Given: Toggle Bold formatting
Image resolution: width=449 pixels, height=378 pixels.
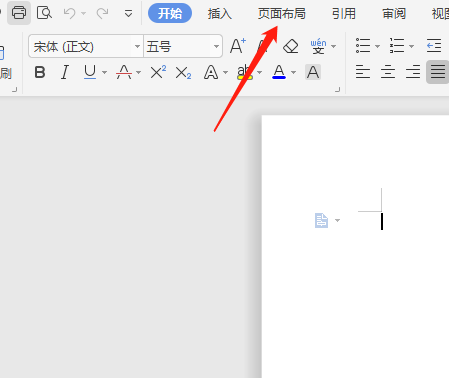Looking at the screenshot, I should tap(40, 72).
